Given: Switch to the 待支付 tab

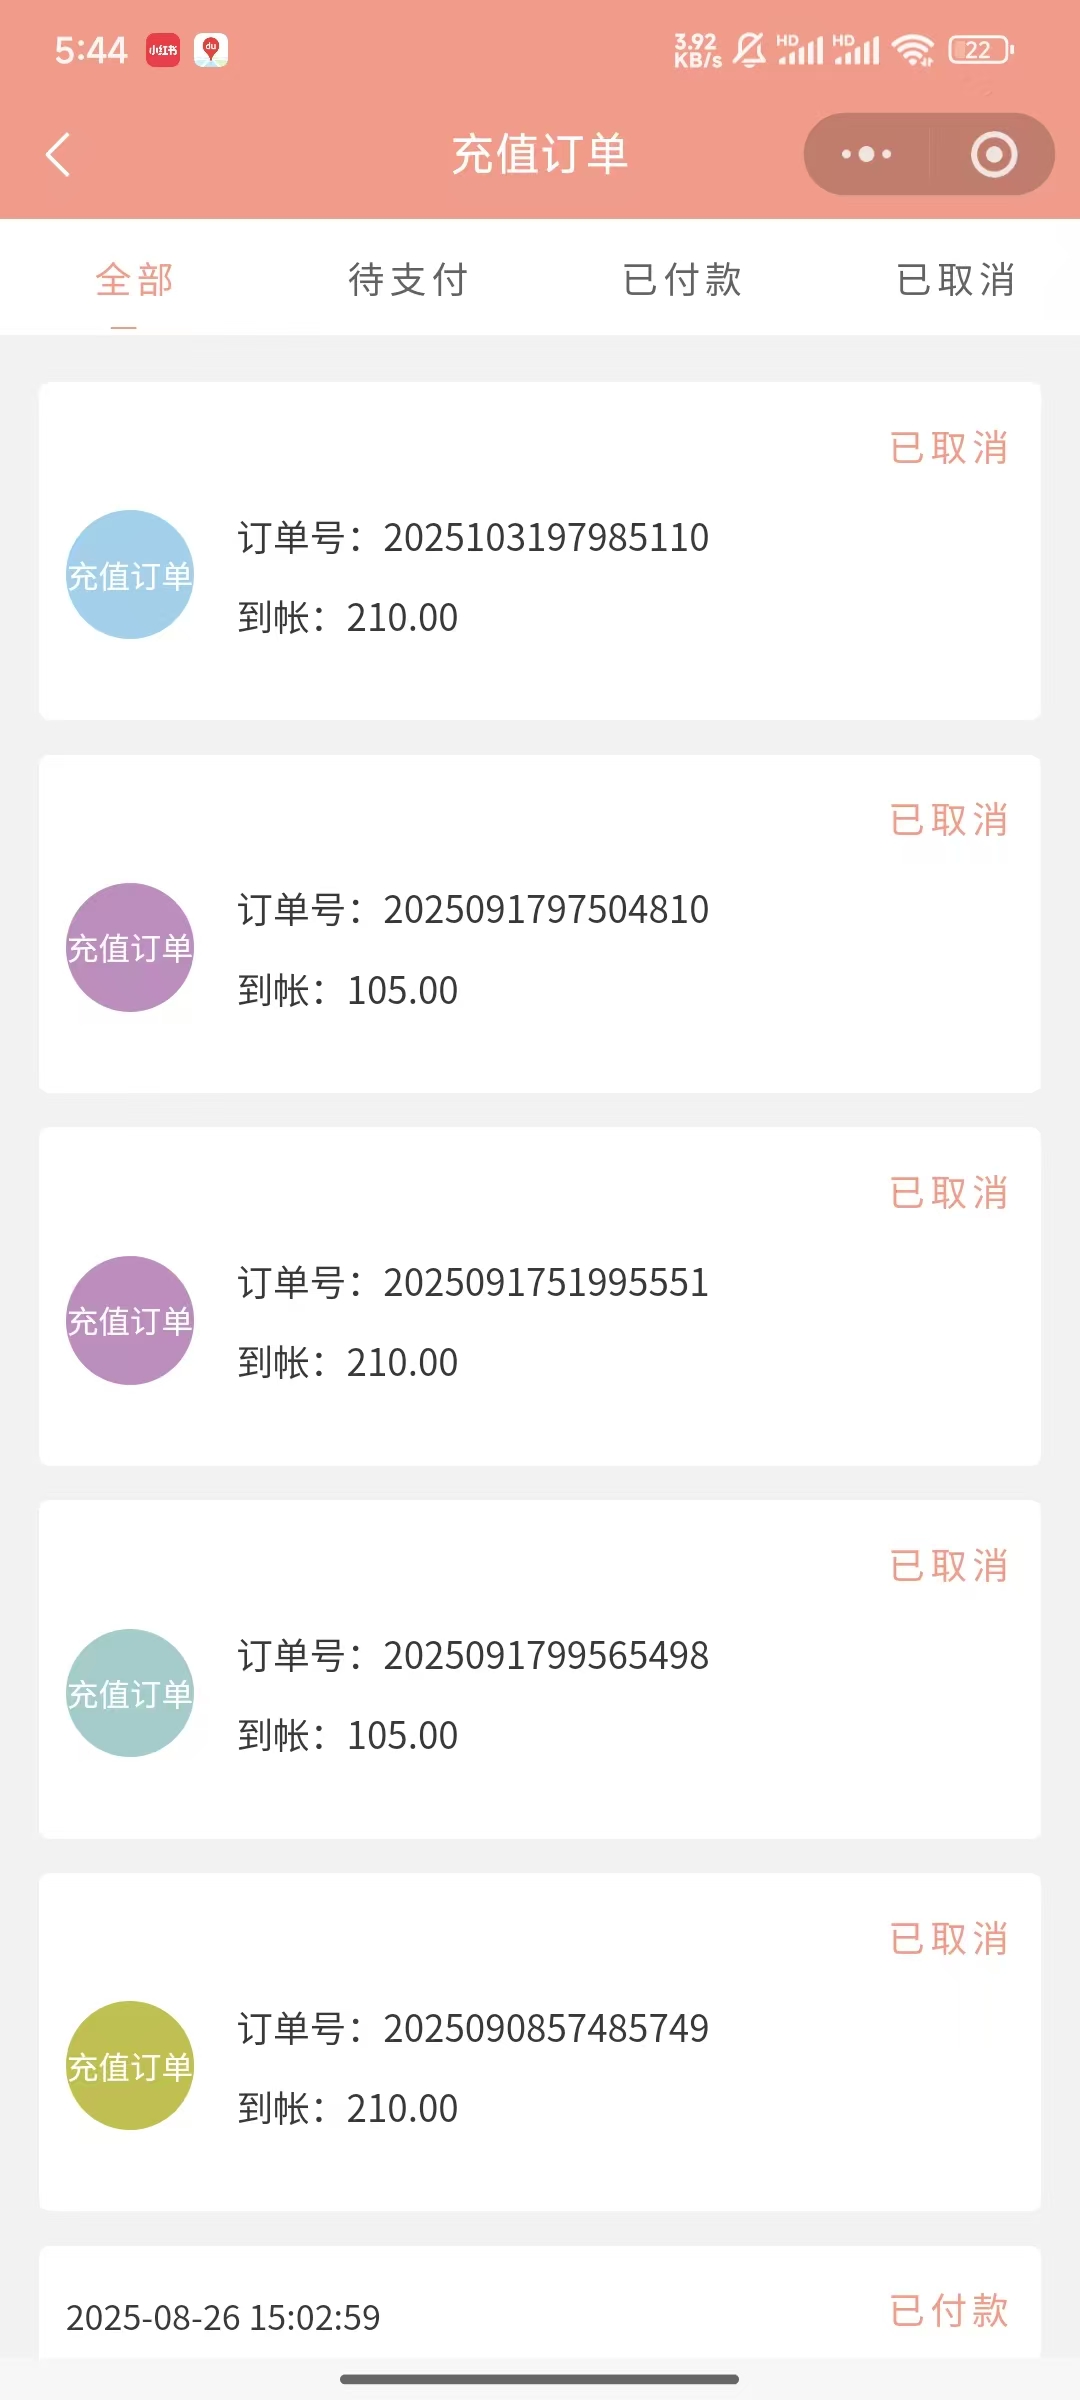Looking at the screenshot, I should [x=408, y=280].
